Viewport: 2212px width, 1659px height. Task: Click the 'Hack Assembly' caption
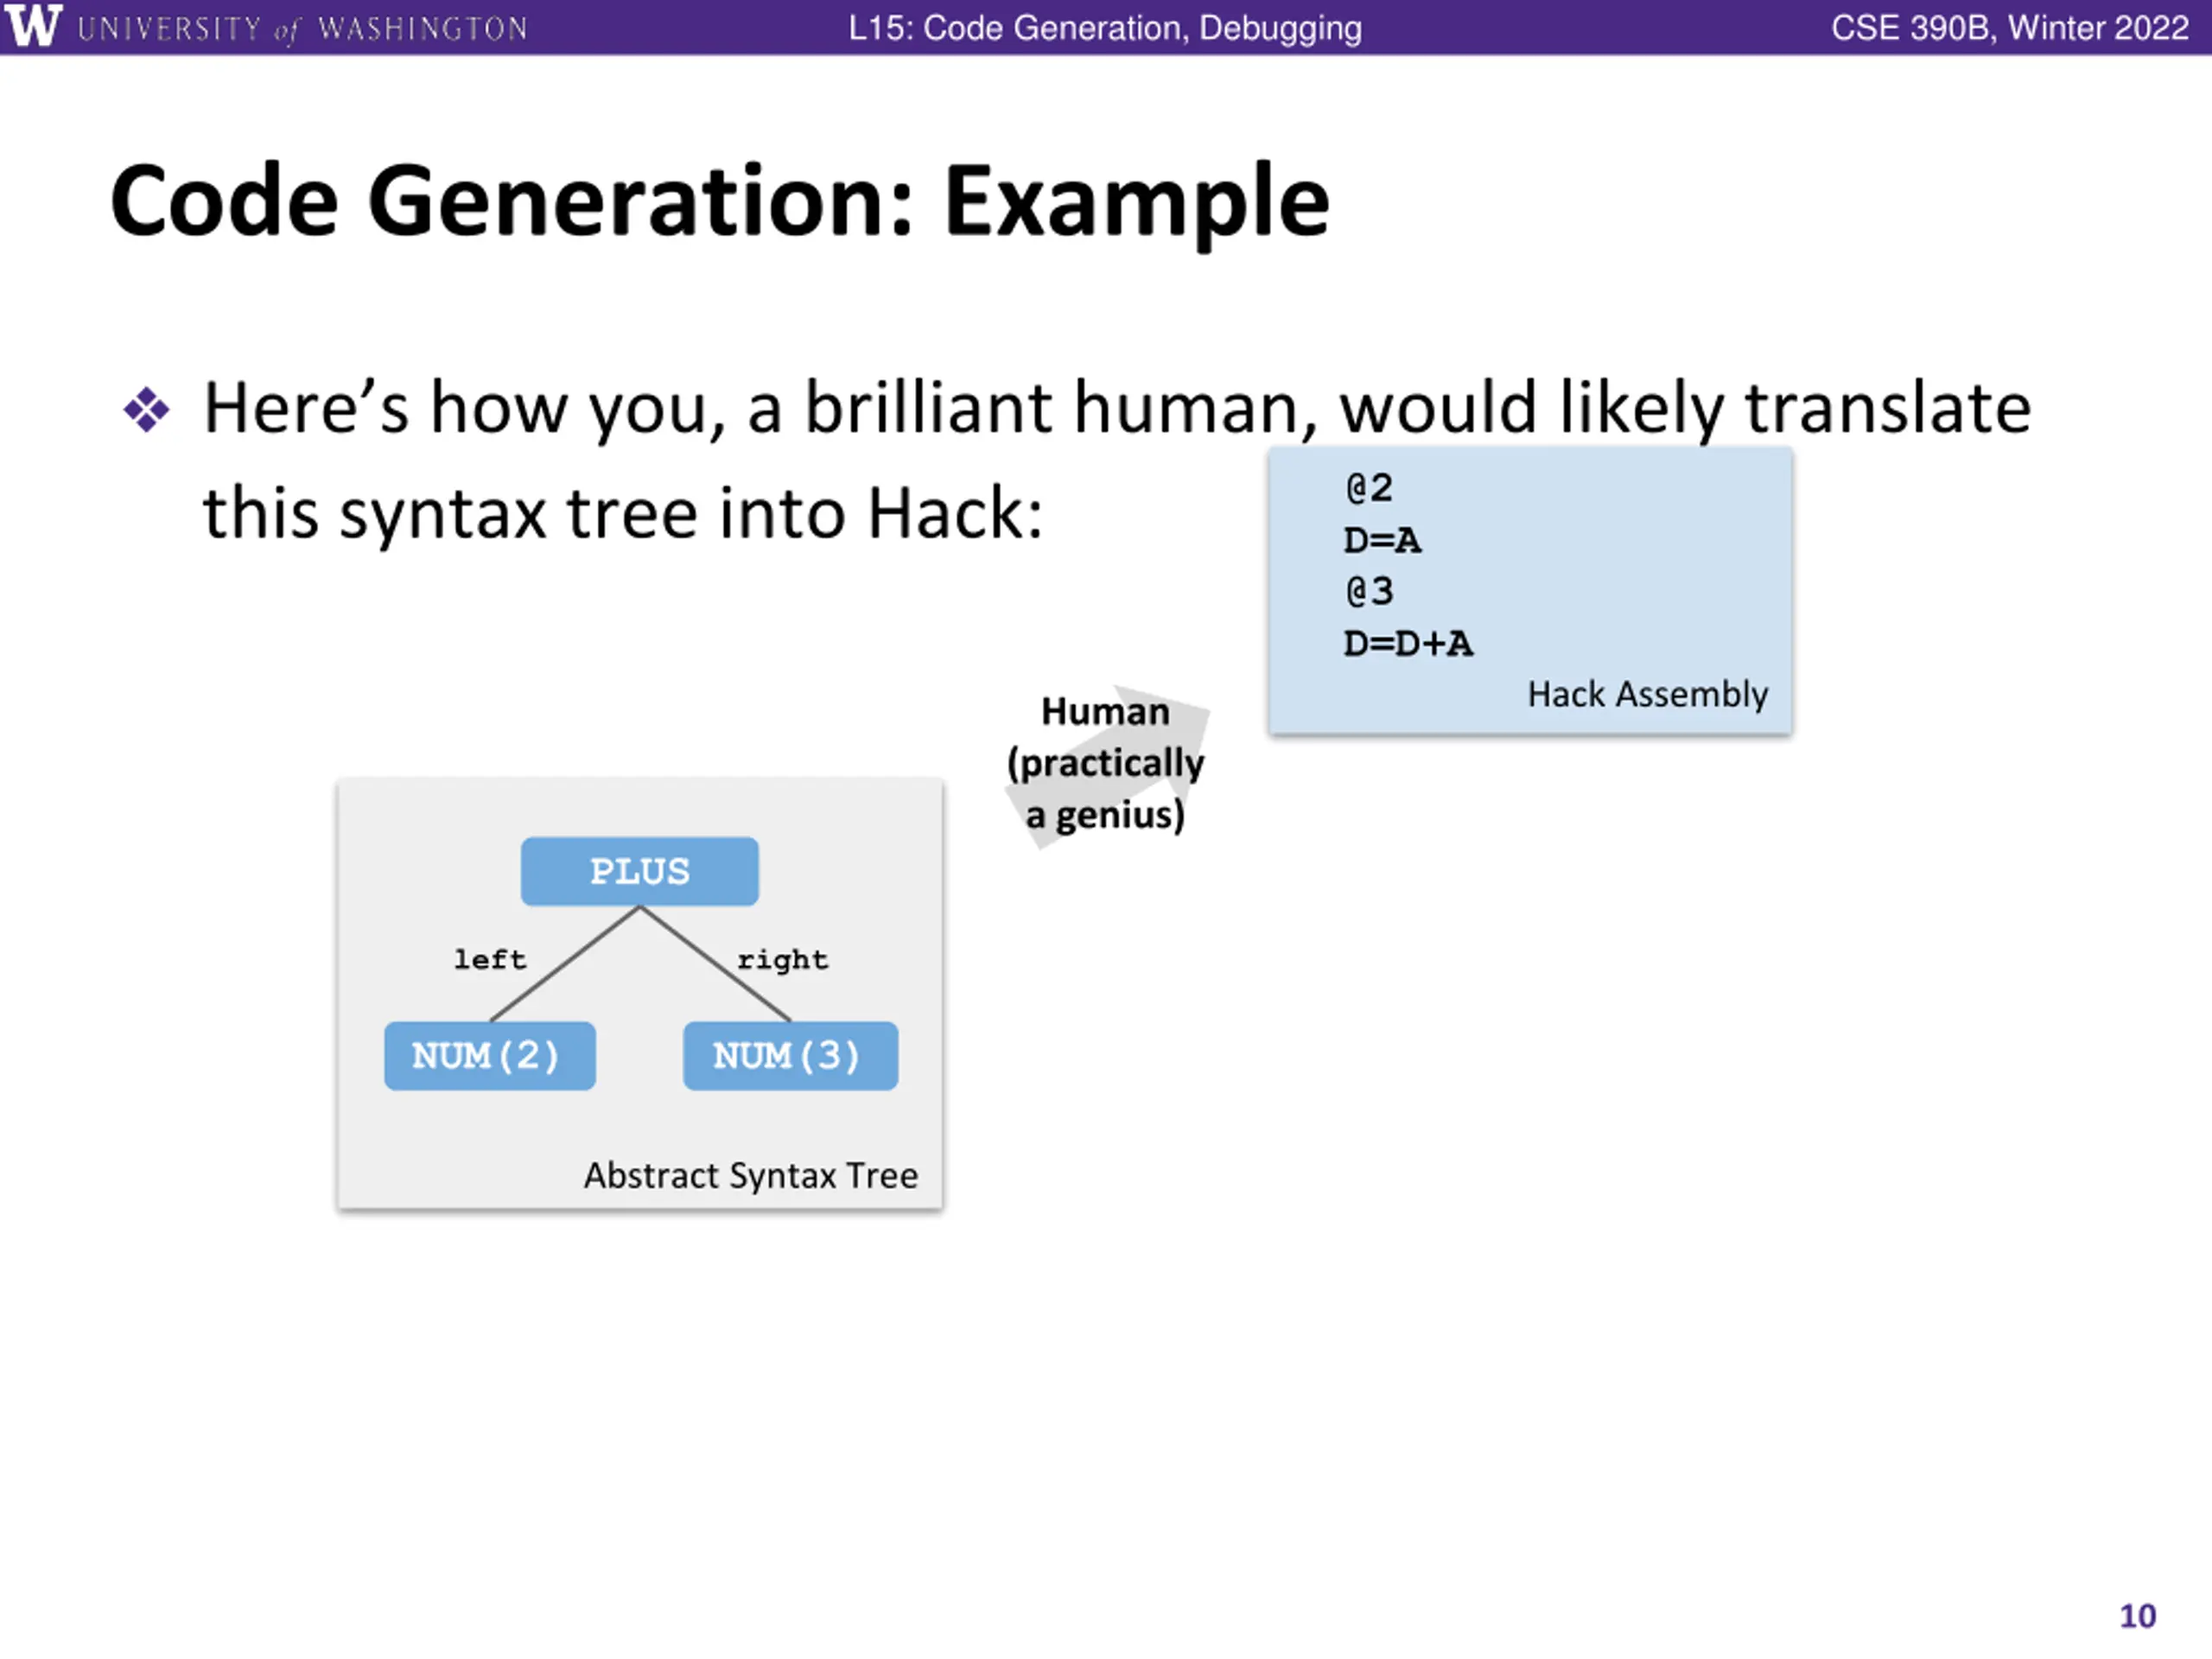pyautogui.click(x=1647, y=694)
